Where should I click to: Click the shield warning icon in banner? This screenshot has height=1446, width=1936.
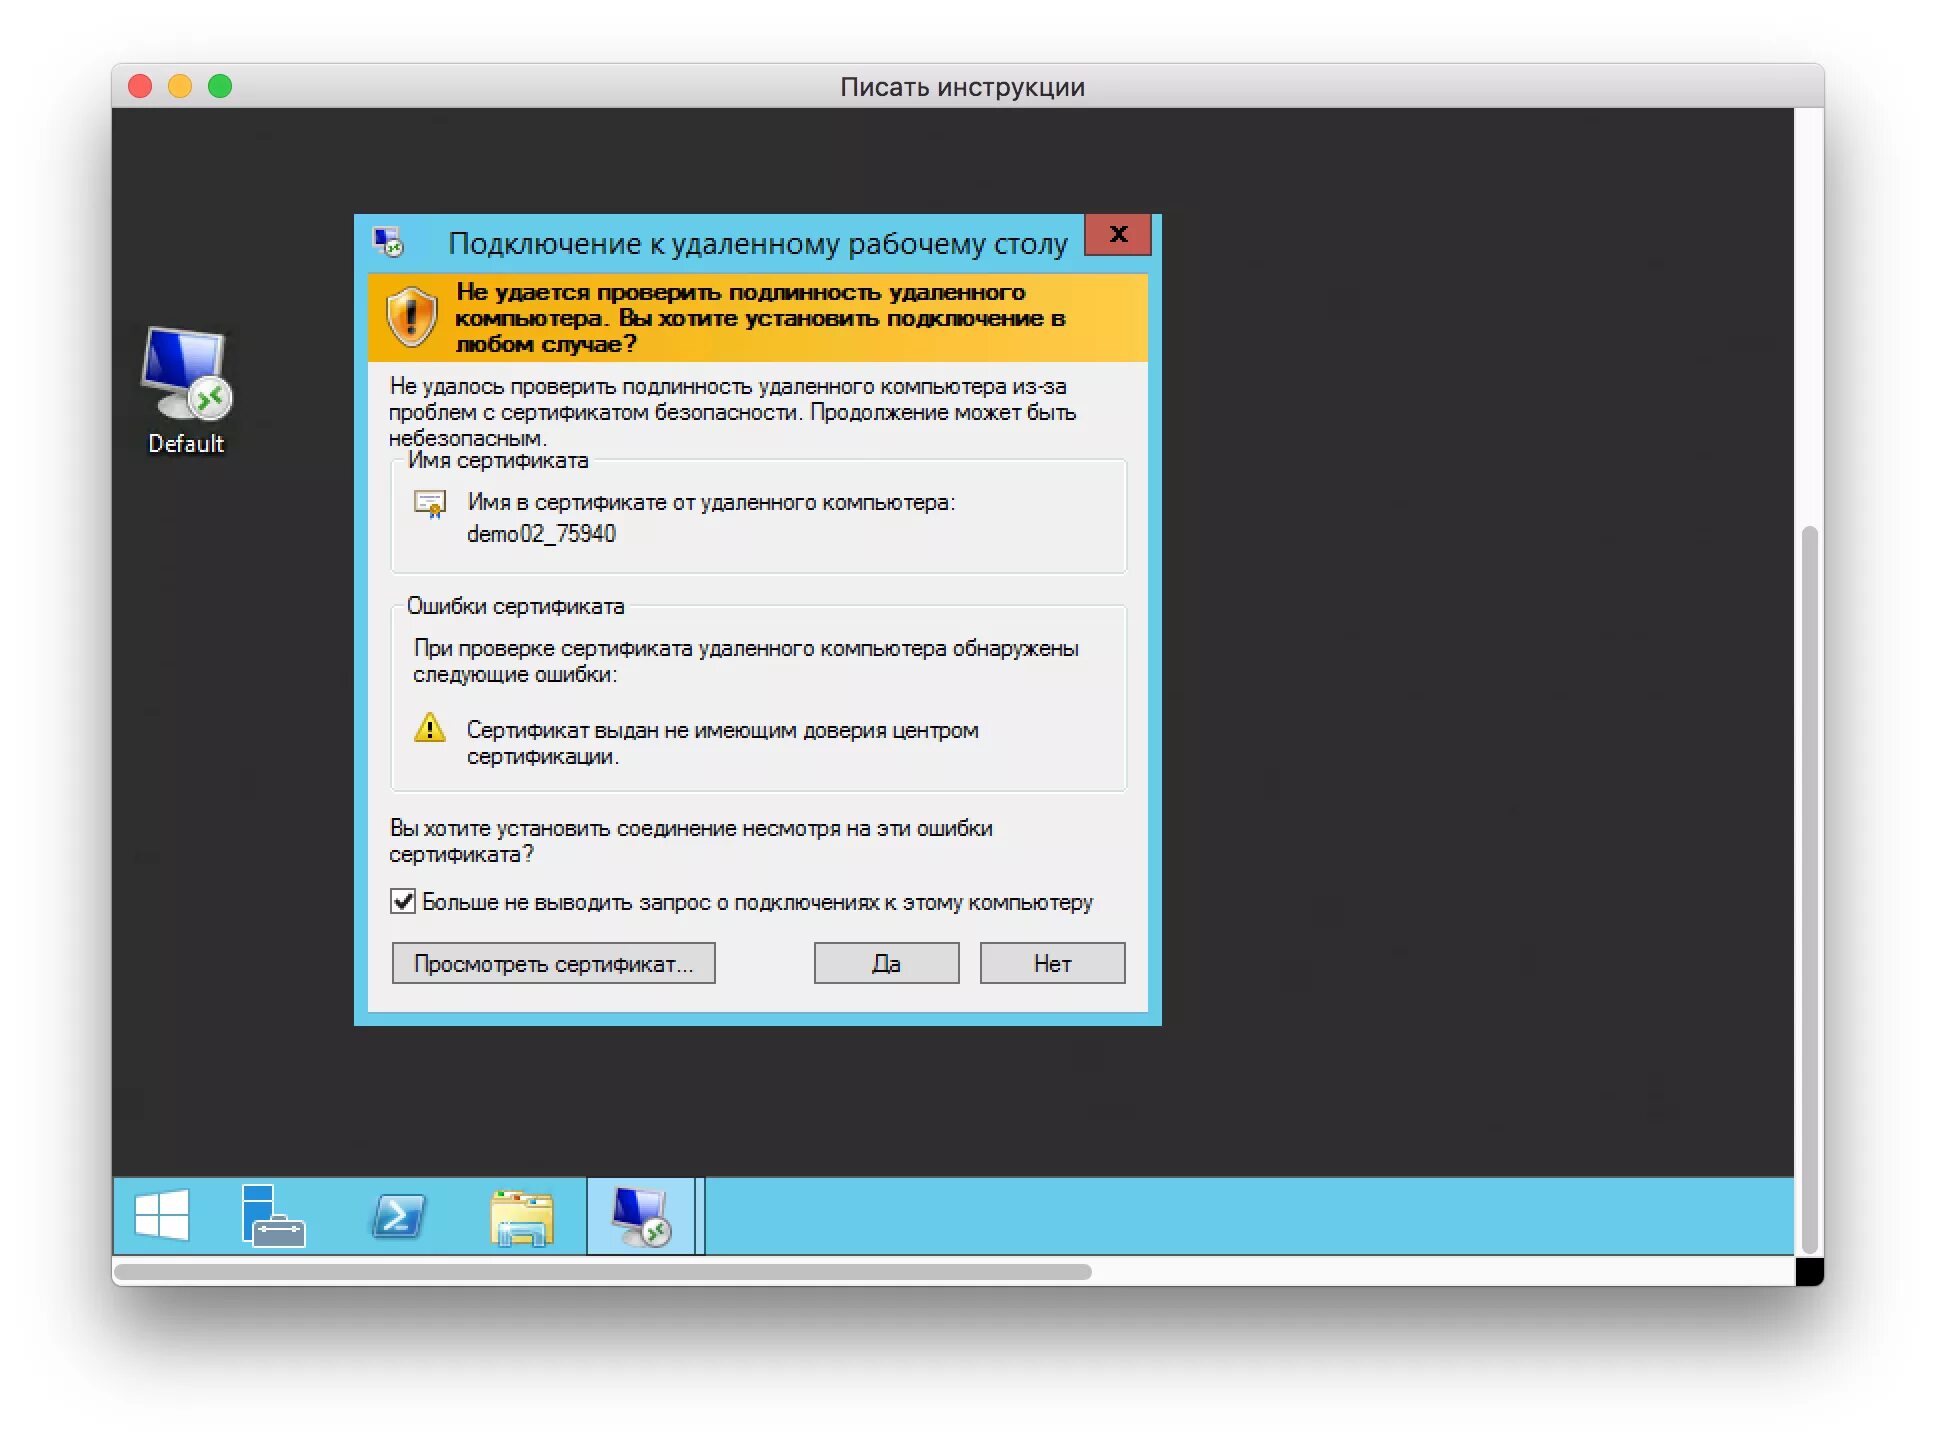(411, 317)
